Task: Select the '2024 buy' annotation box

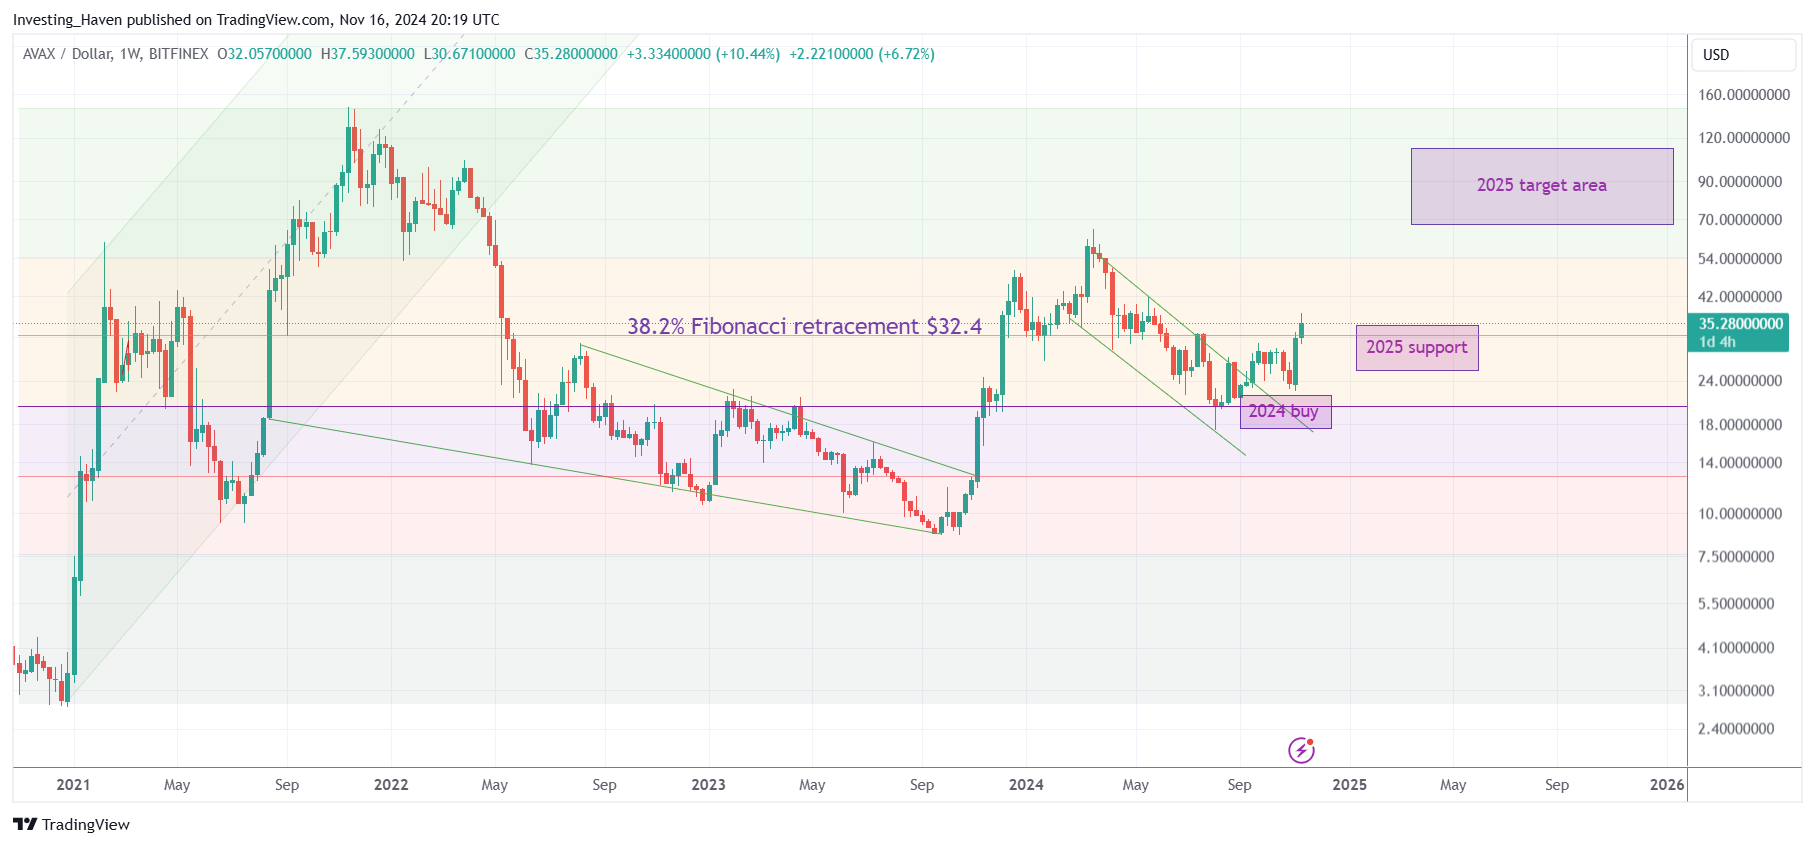Action: [x=1285, y=411]
